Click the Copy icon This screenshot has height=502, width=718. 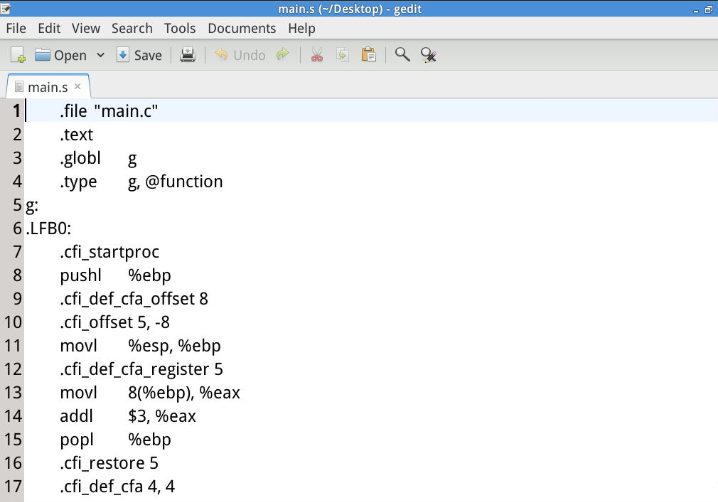pyautogui.click(x=342, y=55)
